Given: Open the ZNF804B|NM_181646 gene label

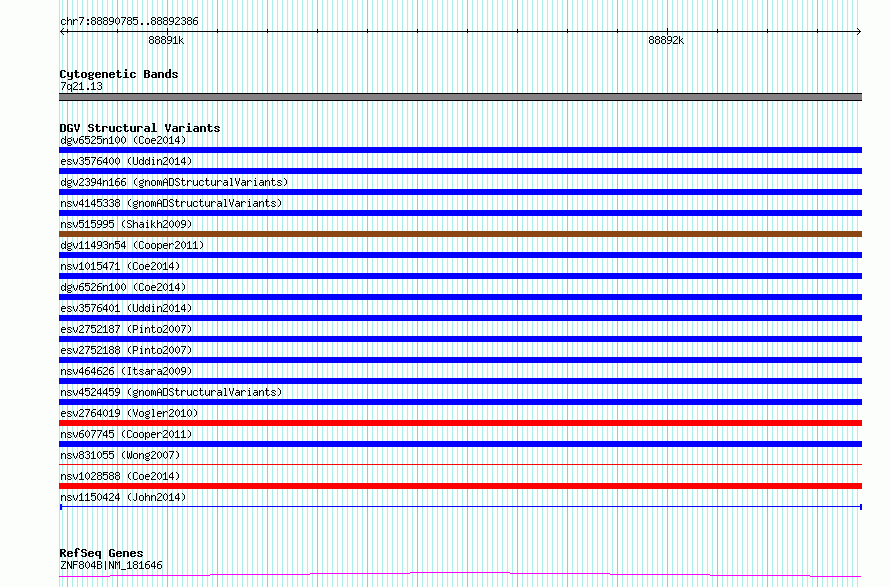Looking at the screenshot, I should 111,565.
